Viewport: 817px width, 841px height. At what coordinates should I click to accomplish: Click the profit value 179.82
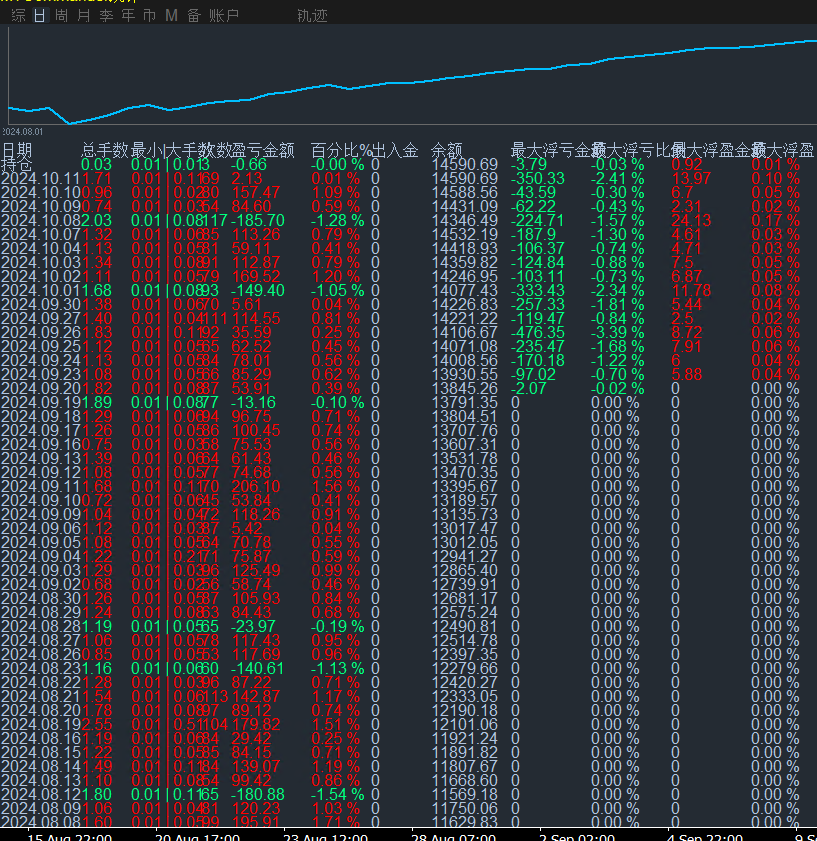[256, 724]
